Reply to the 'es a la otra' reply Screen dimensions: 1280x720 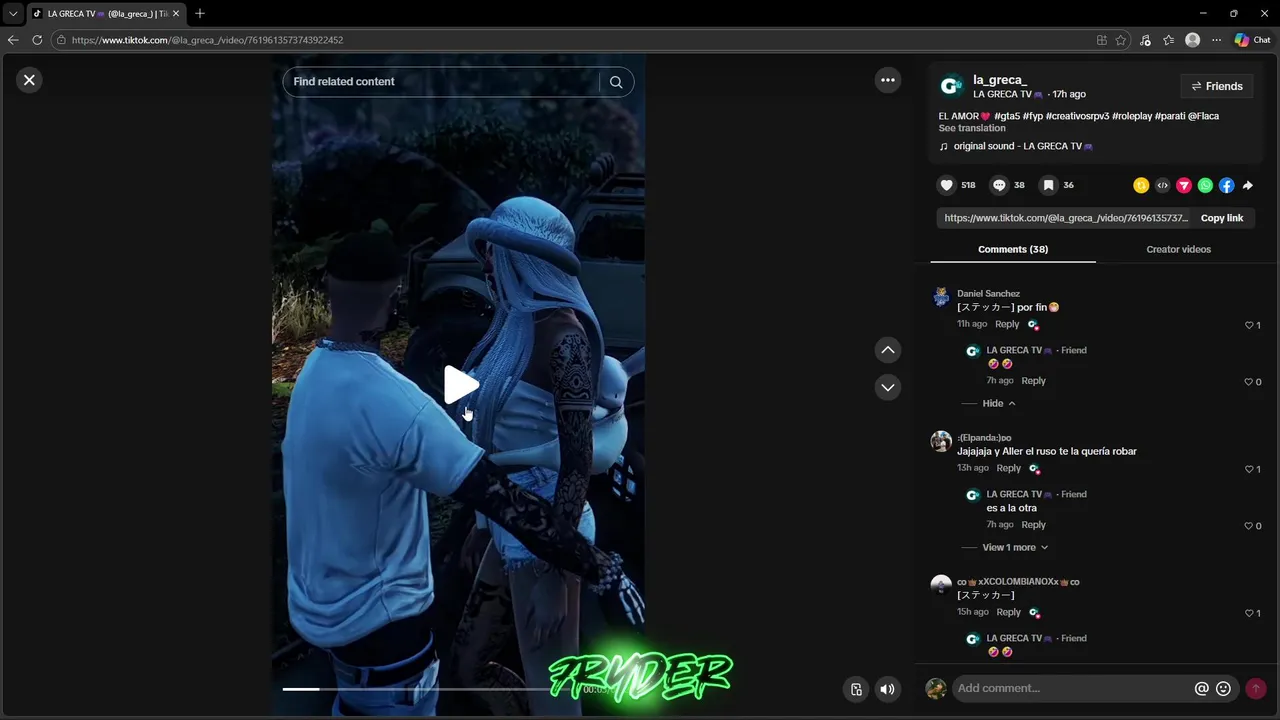[x=1033, y=524]
